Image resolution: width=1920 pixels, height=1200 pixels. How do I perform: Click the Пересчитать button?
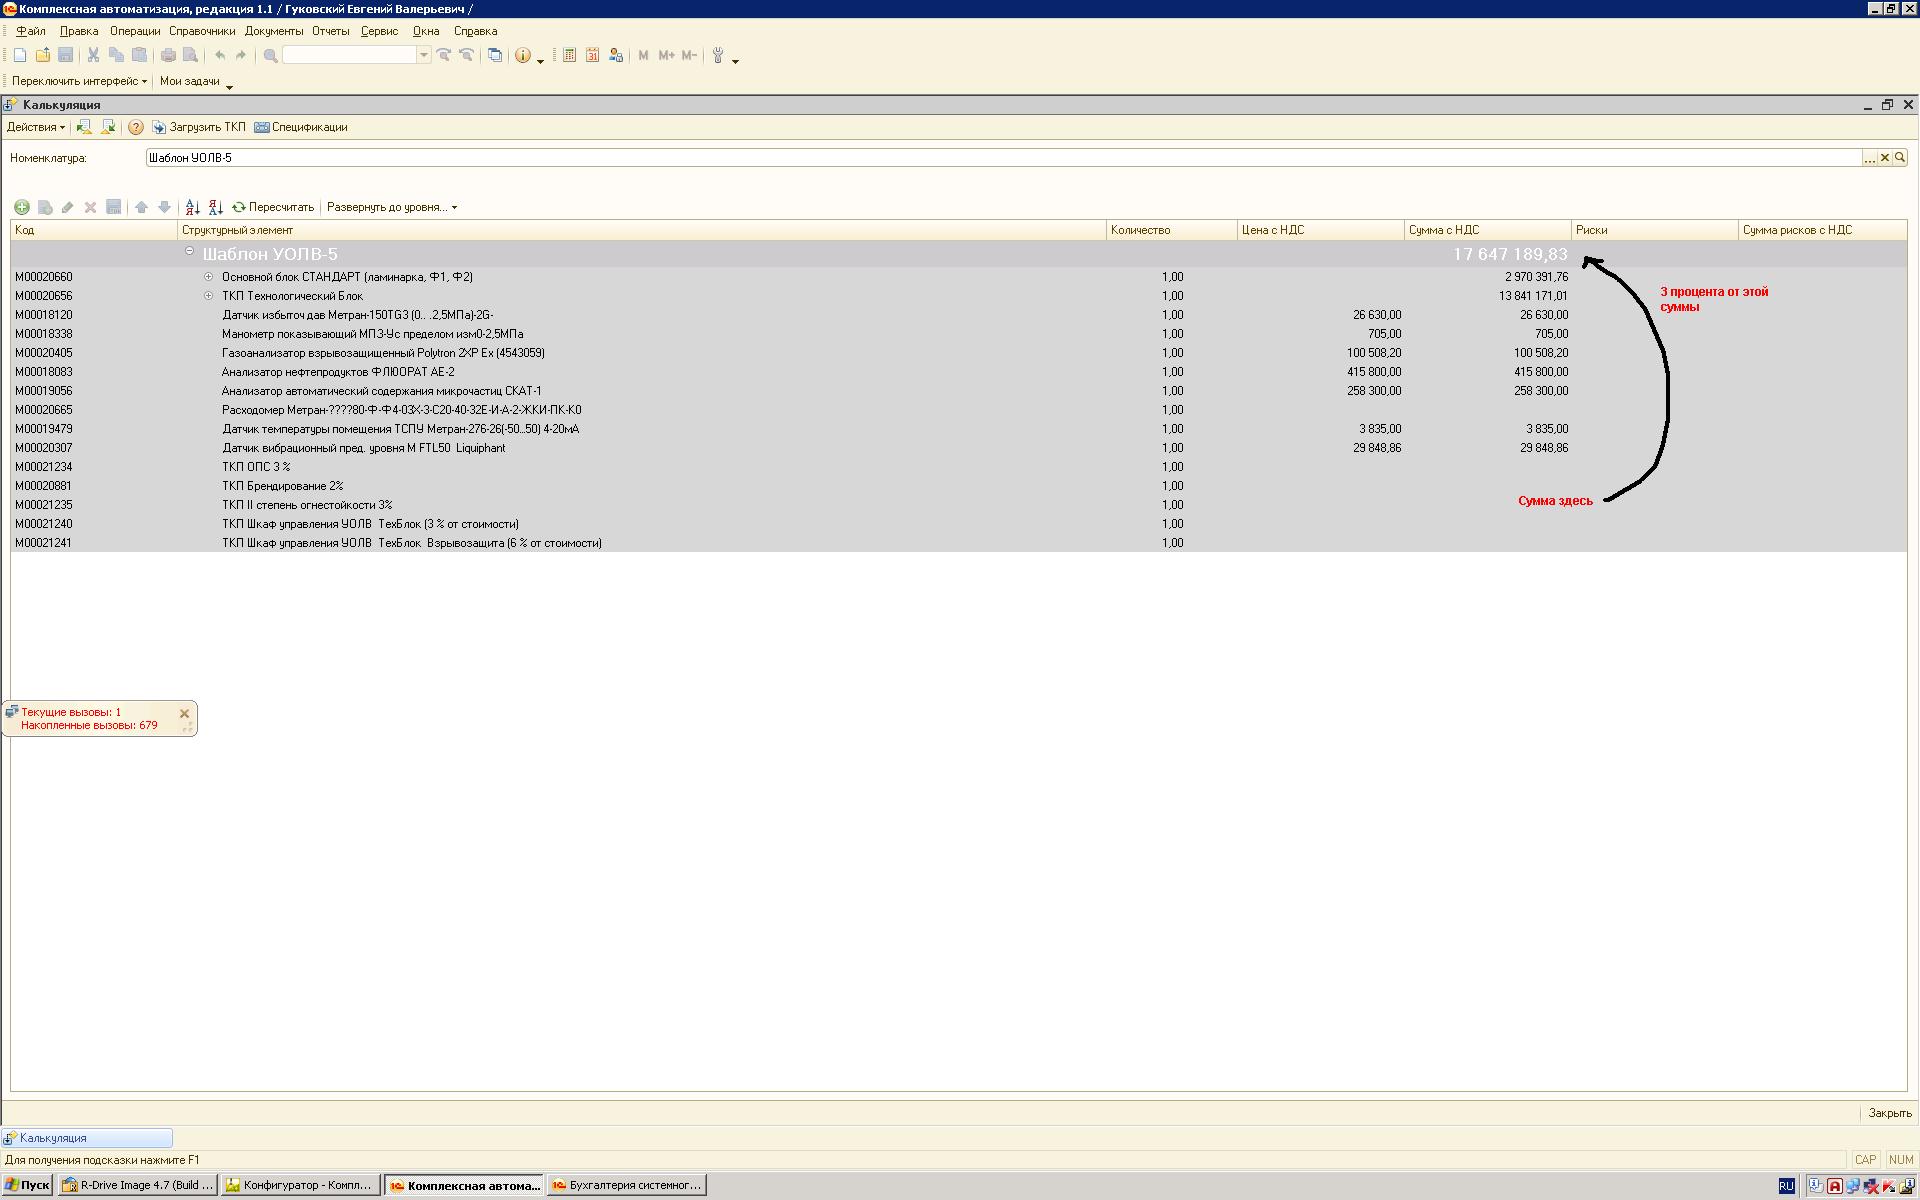coord(273,207)
